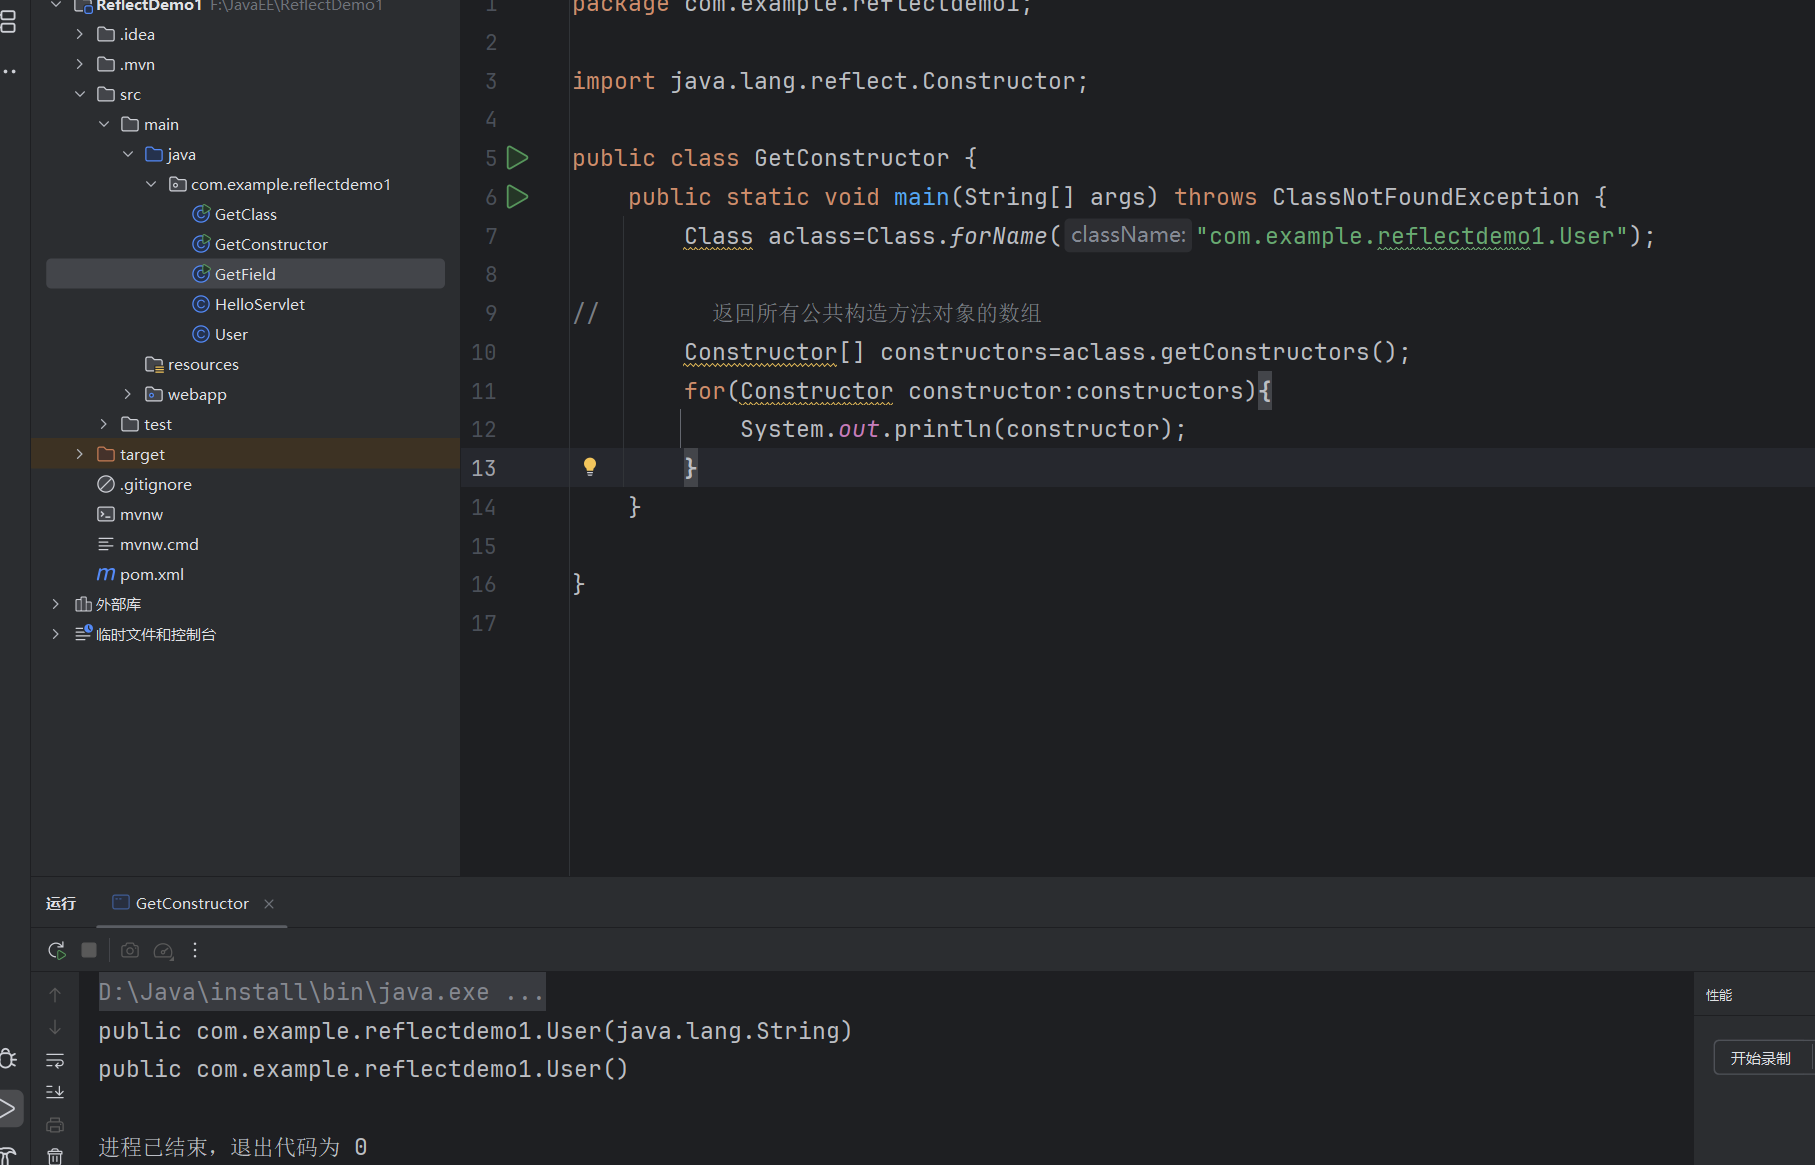1815x1165 pixels.
Task: Click the System.out.println(constructor) statement
Action: click(x=963, y=429)
